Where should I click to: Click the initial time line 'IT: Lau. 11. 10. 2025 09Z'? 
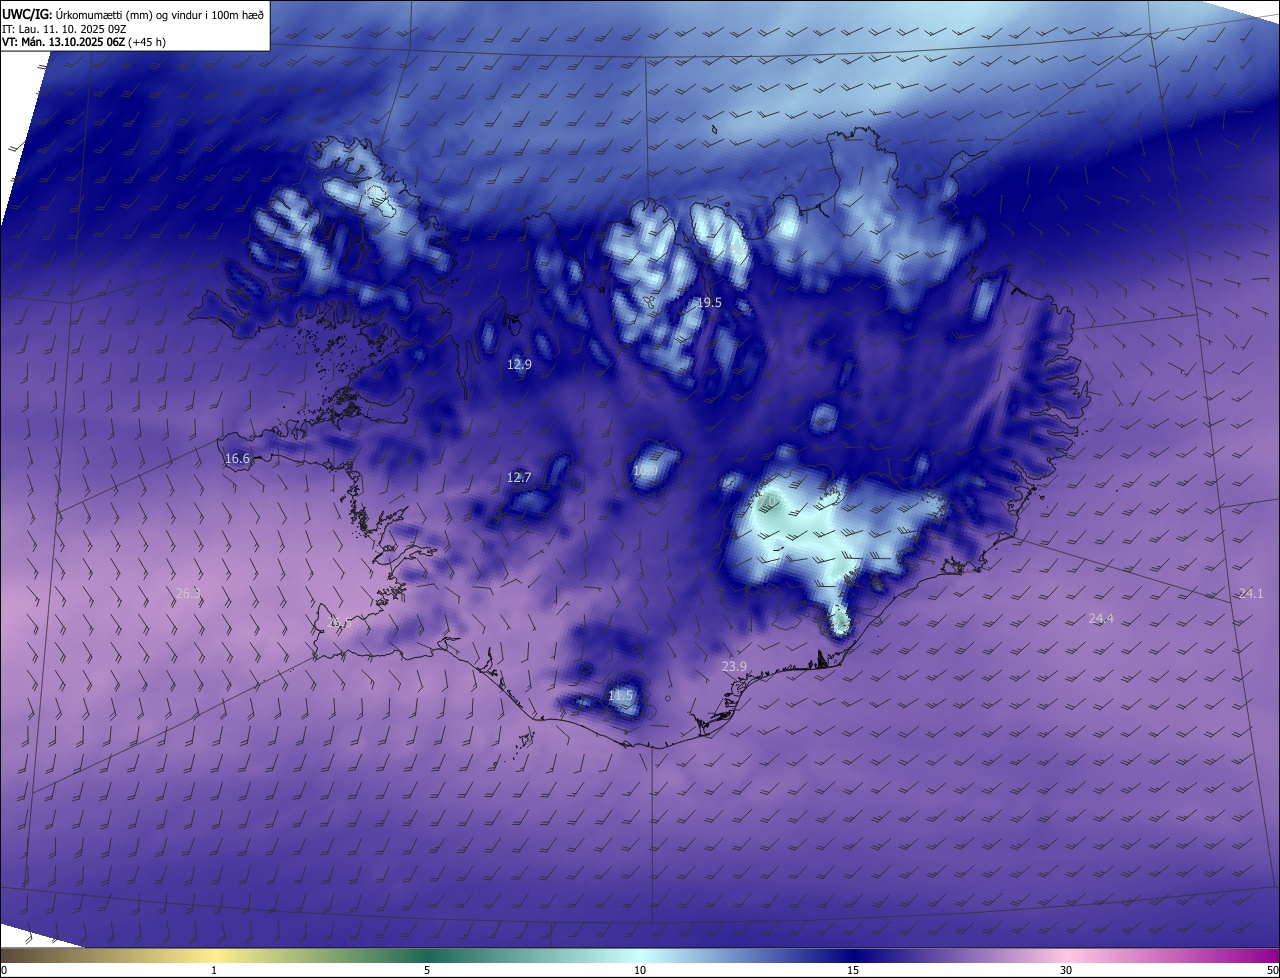pos(65,29)
